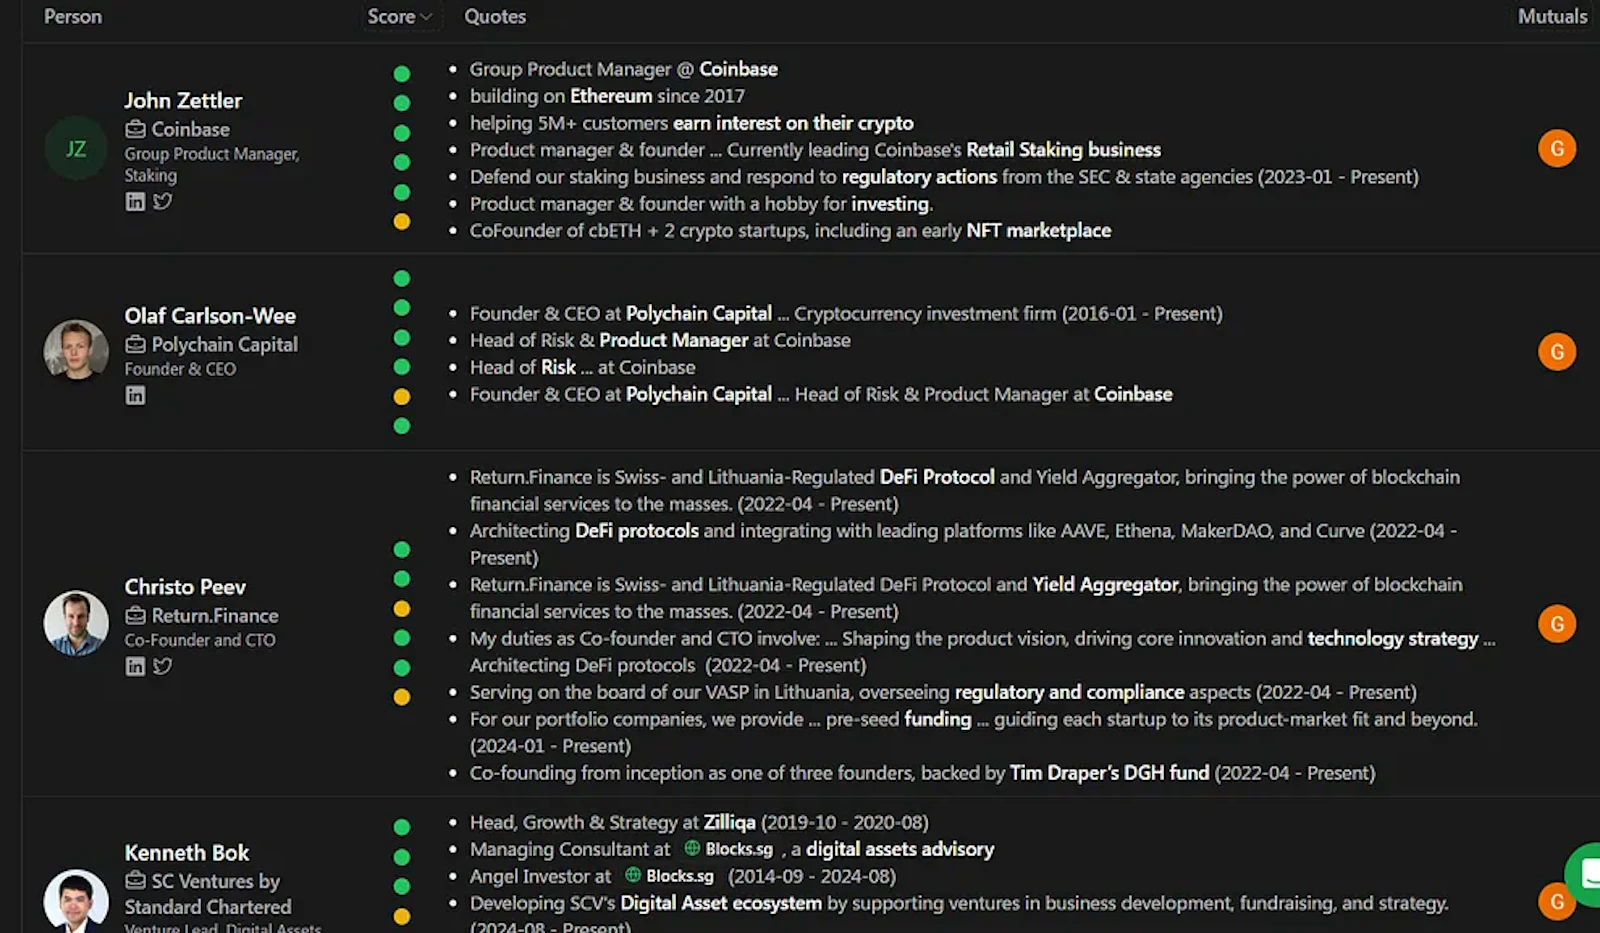Click the company briefcase icon next to Coinbase

pos(135,129)
